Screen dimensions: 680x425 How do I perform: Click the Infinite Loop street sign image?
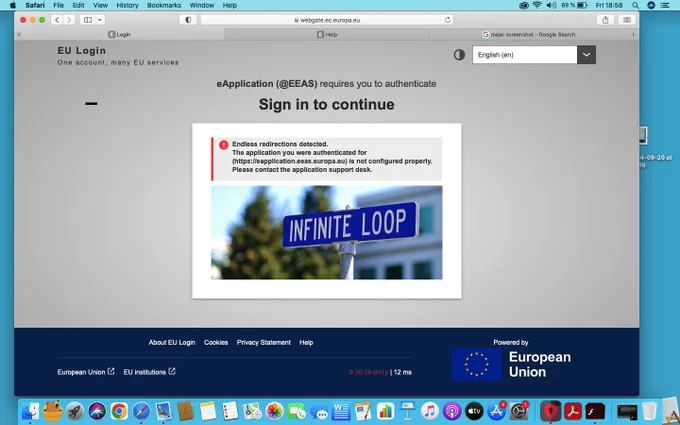(x=327, y=232)
